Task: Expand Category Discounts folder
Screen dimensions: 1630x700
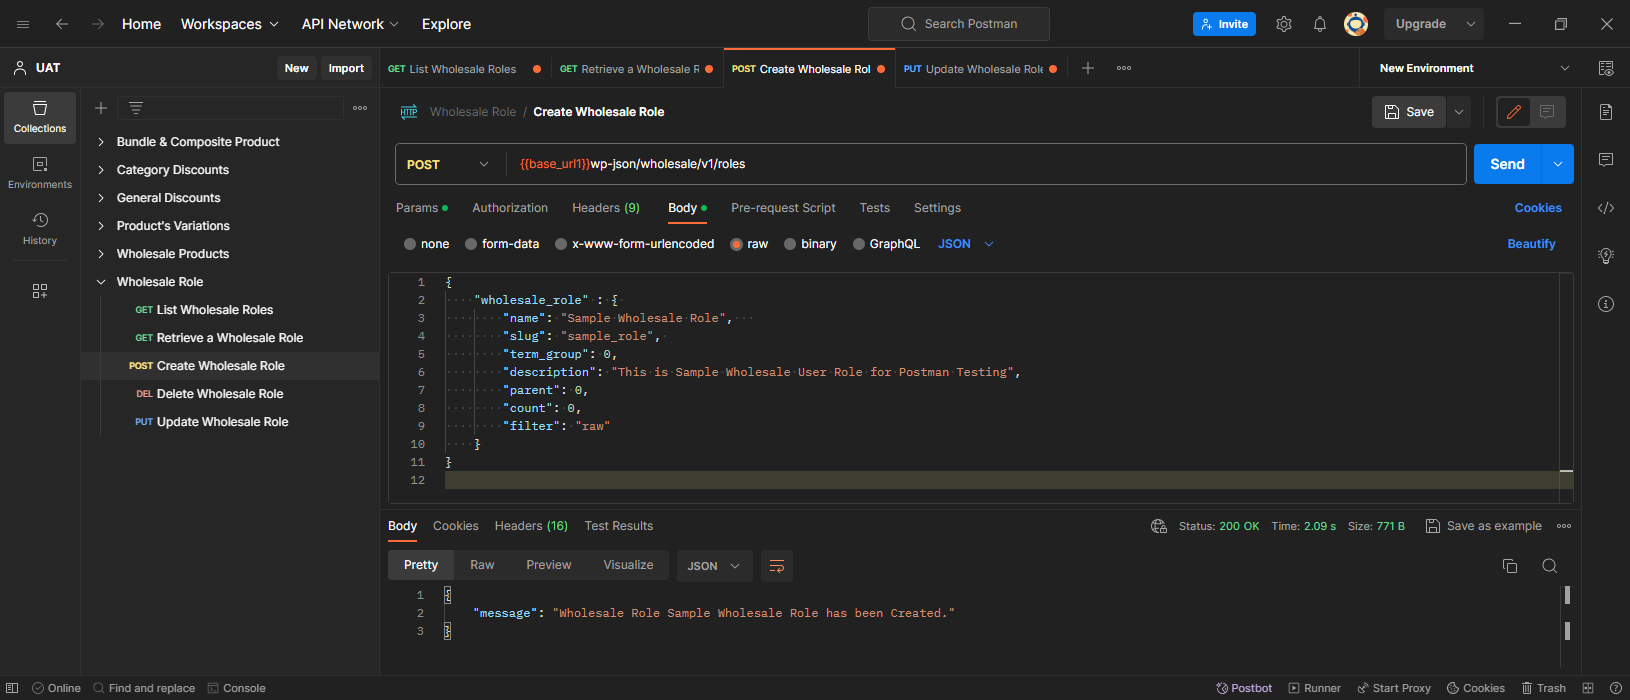Action: (101, 170)
